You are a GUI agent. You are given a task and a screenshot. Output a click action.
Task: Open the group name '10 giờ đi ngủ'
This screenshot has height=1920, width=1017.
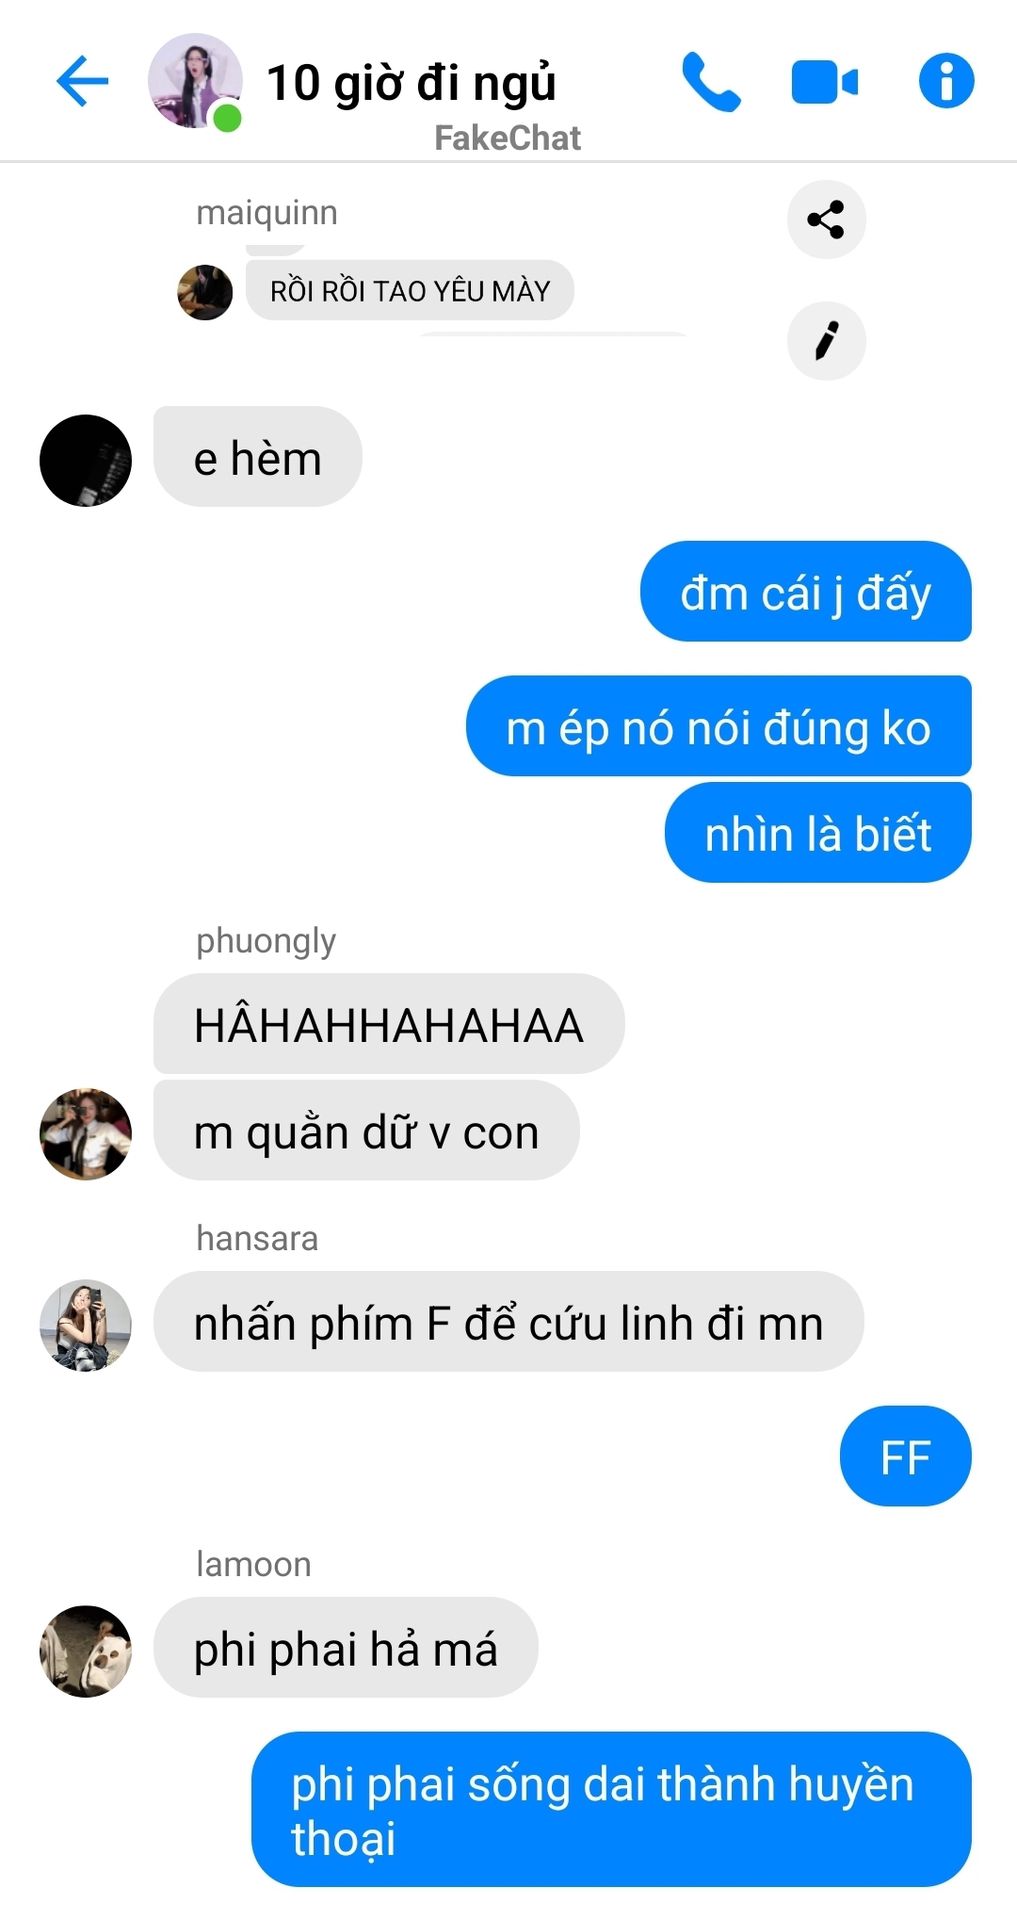(411, 82)
